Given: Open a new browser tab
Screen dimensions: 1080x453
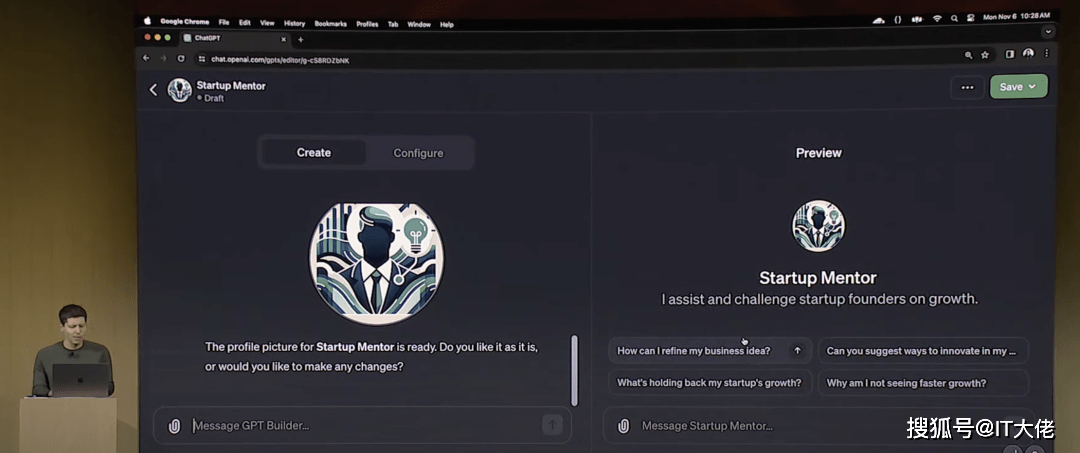Looking at the screenshot, I should pos(300,39).
